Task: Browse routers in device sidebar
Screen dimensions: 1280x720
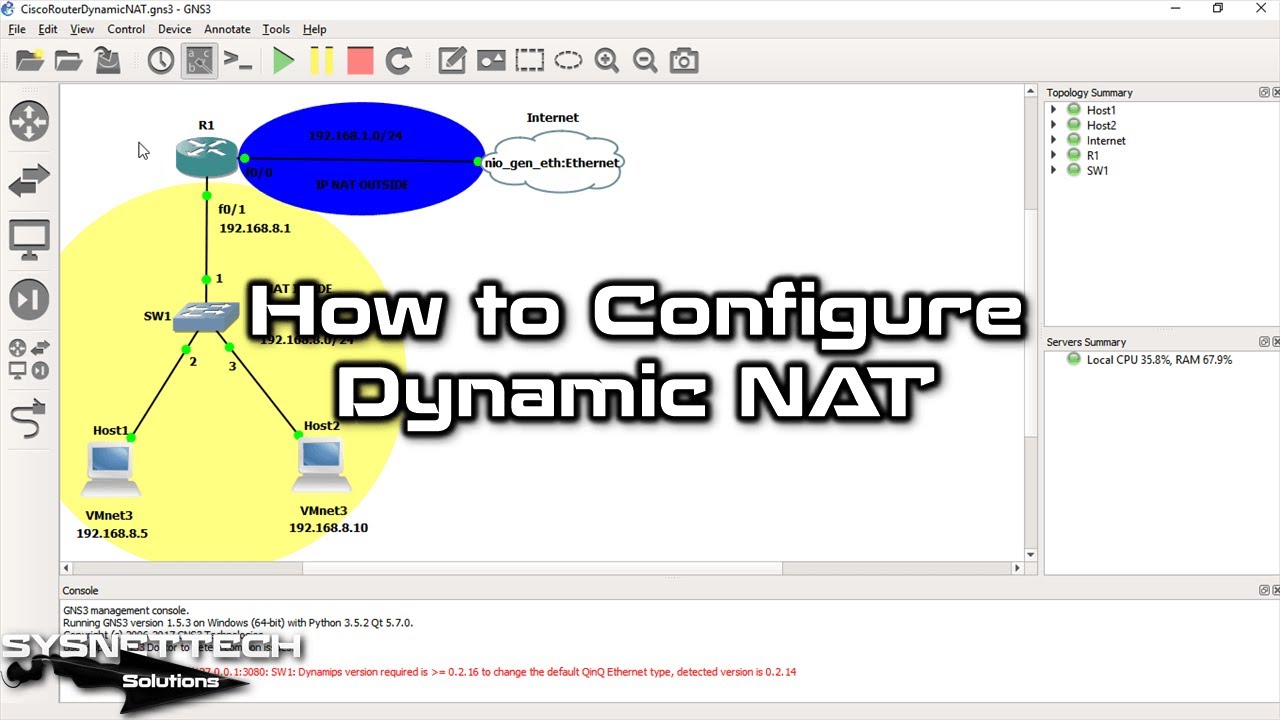Action: tap(29, 121)
